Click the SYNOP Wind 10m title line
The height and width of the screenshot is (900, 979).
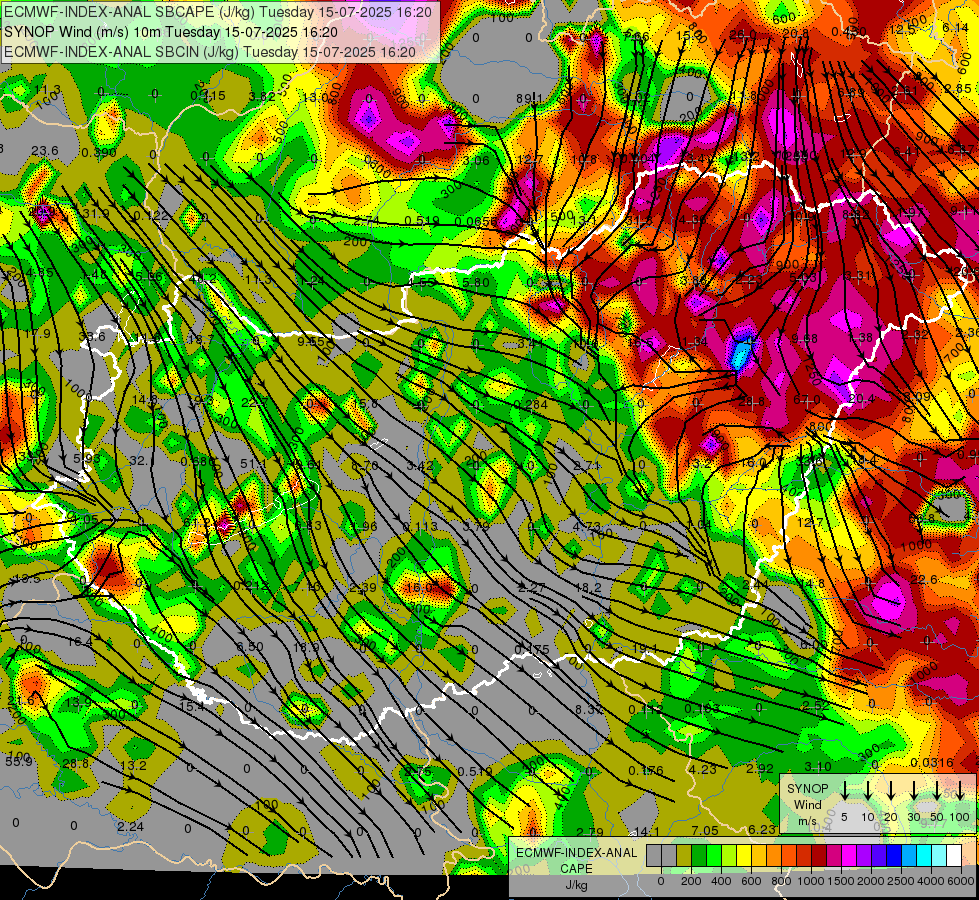171,32
